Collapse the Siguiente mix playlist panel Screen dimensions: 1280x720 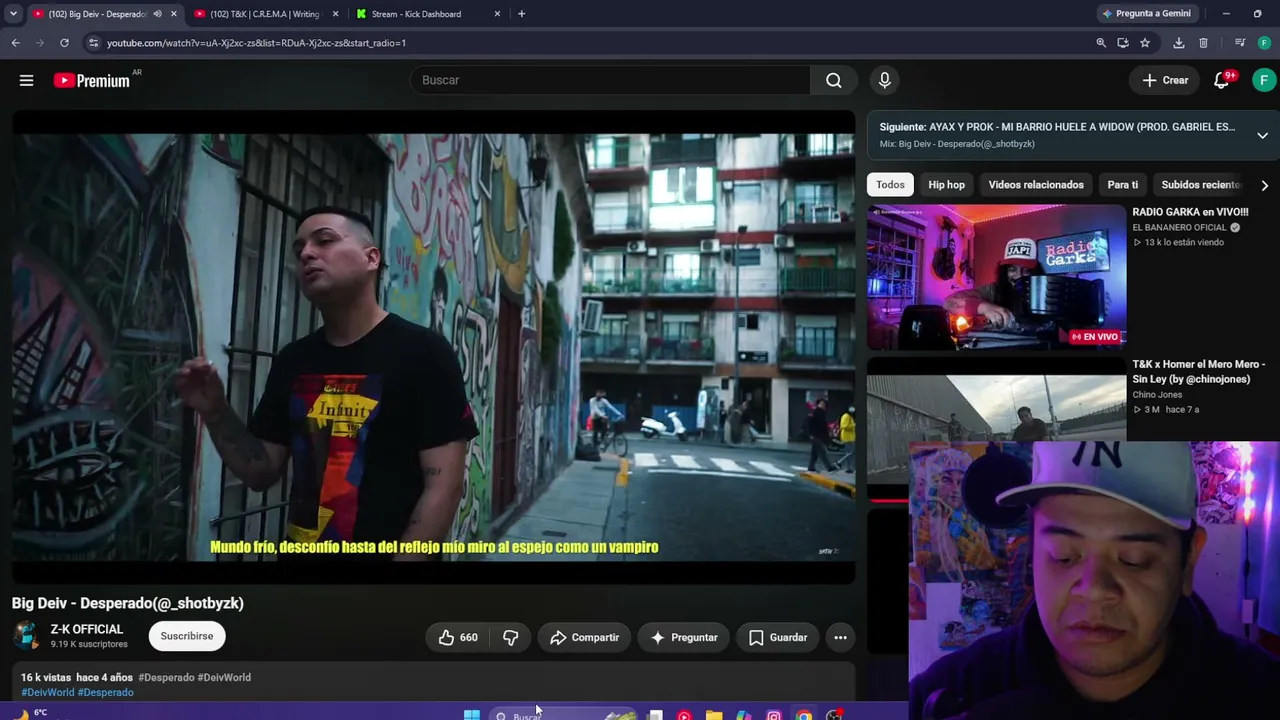point(1262,135)
